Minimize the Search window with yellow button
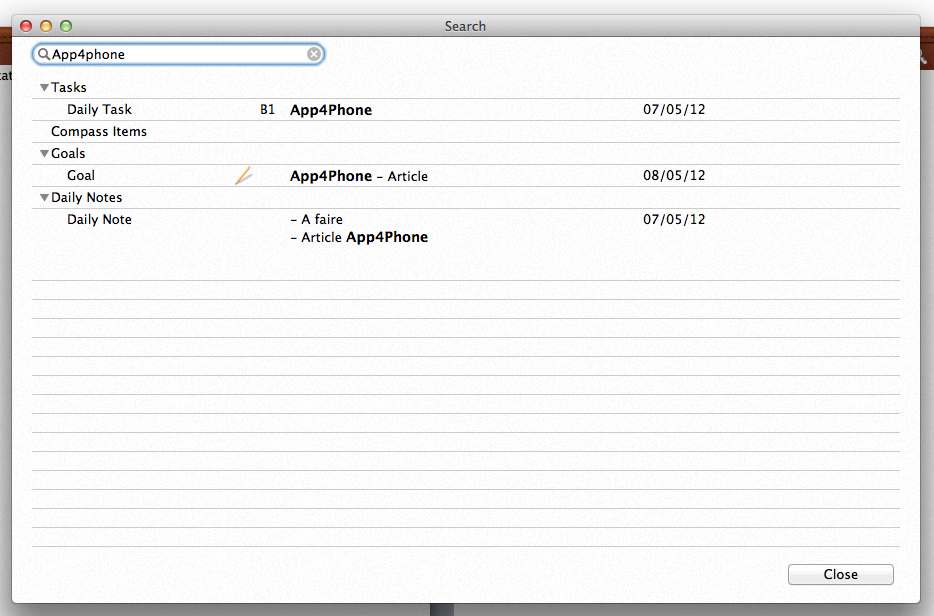The image size is (934, 616). pyautogui.click(x=46, y=26)
